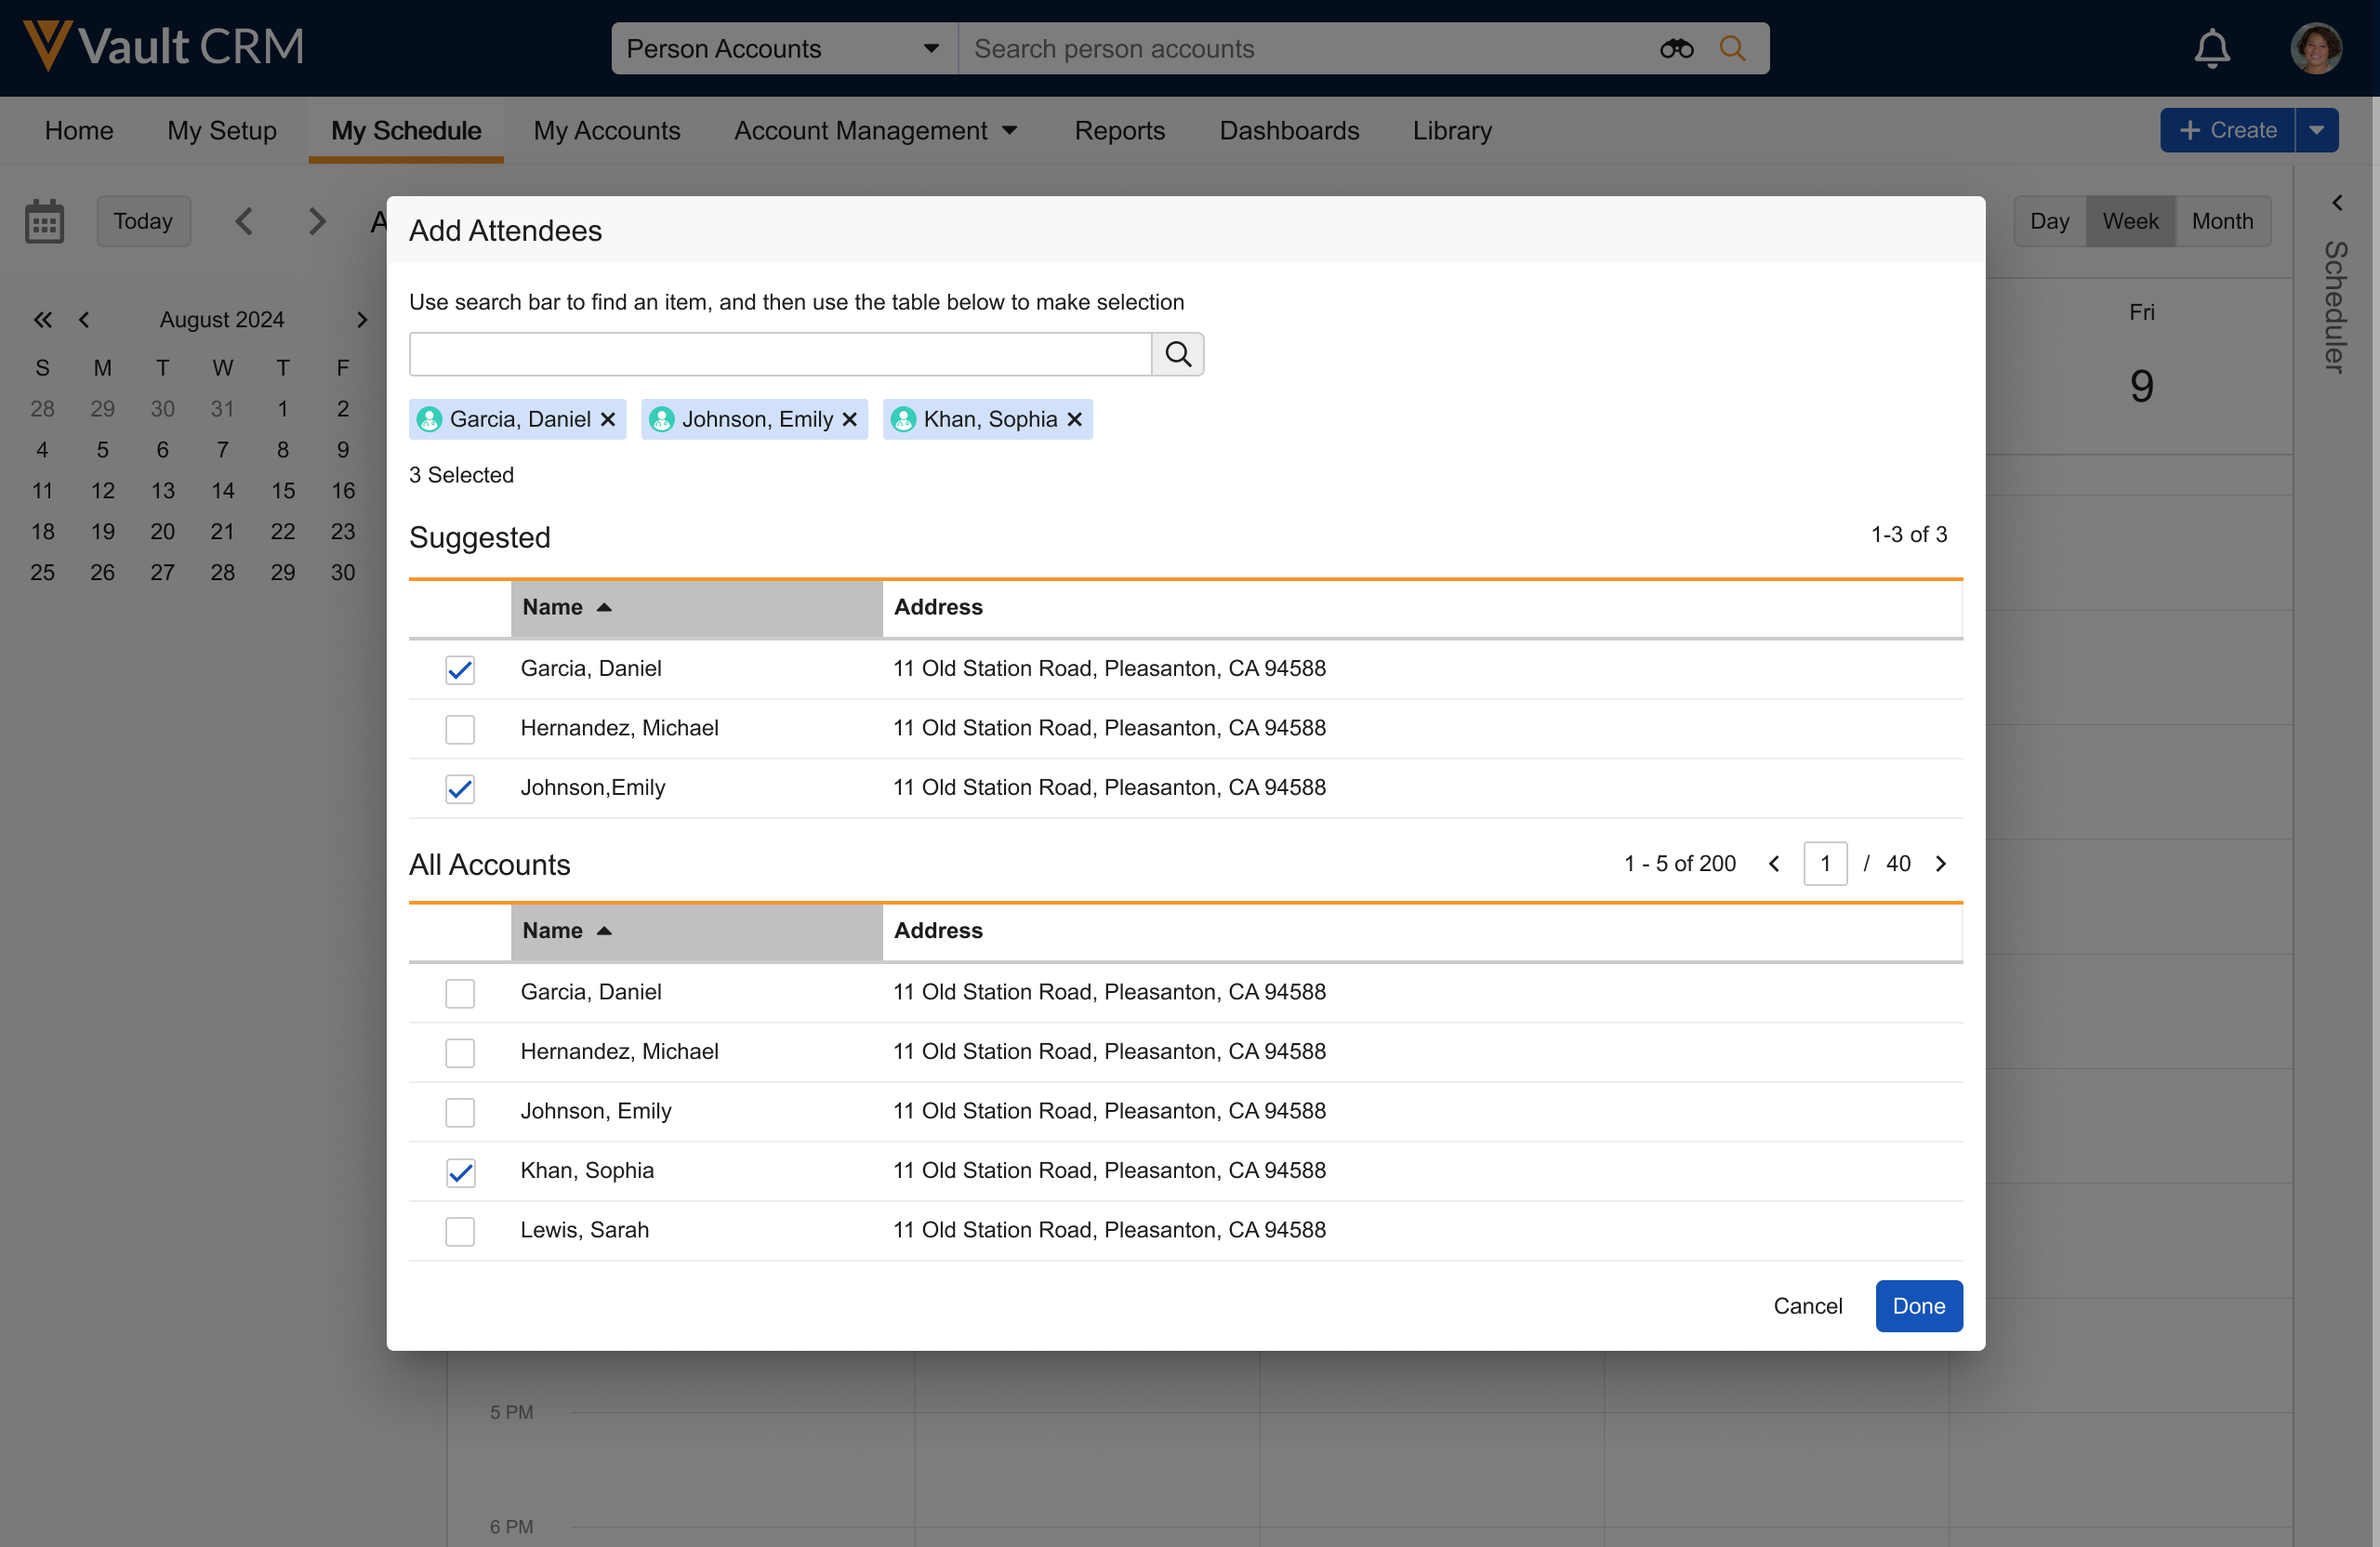The height and width of the screenshot is (1547, 2380).
Task: Switch to the My Accounts tab
Action: 606,131
